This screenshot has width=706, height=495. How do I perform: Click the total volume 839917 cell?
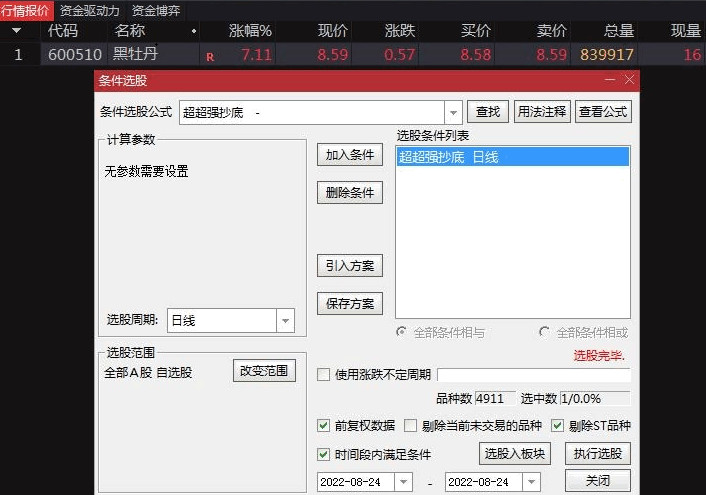[x=606, y=55]
